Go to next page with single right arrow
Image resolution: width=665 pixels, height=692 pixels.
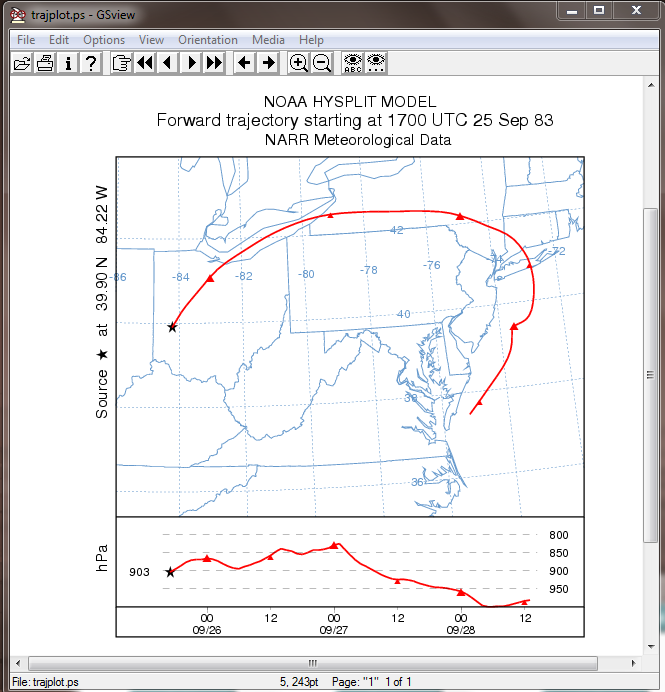(191, 63)
